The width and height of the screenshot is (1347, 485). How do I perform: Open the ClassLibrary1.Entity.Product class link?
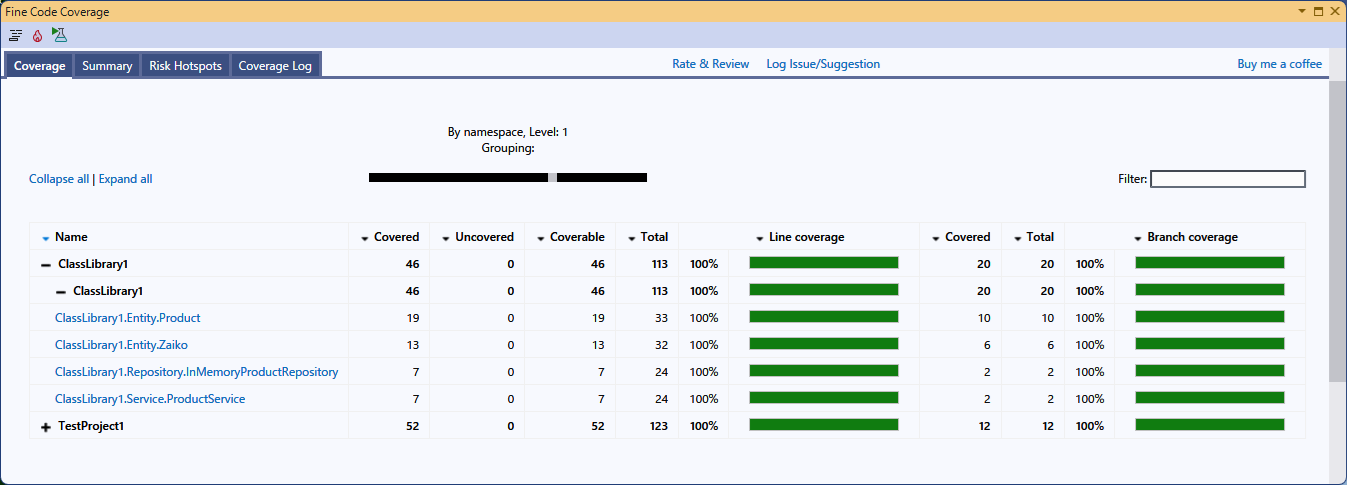(x=128, y=318)
